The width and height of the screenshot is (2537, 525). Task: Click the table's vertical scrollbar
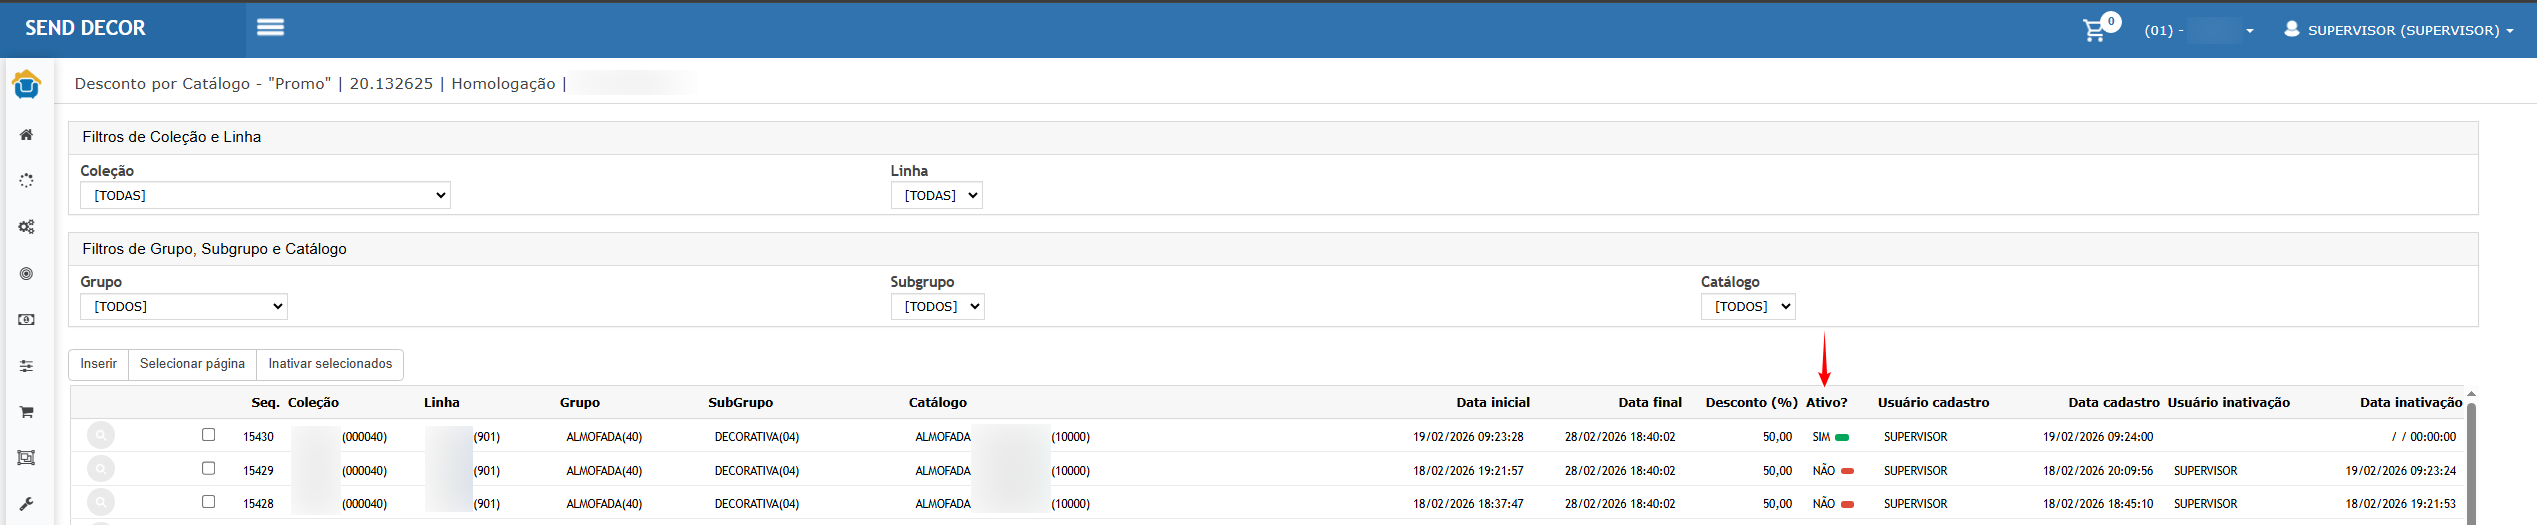tap(2471, 460)
